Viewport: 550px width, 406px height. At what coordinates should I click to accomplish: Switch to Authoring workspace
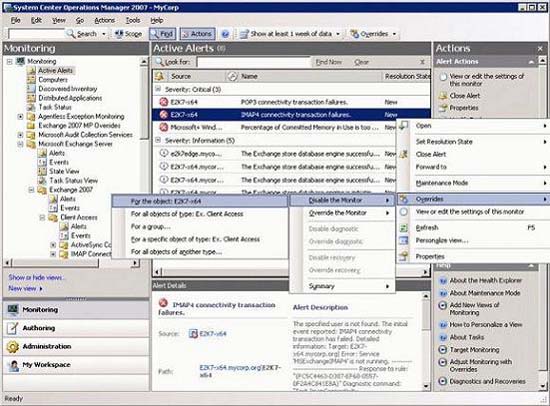[x=76, y=328]
